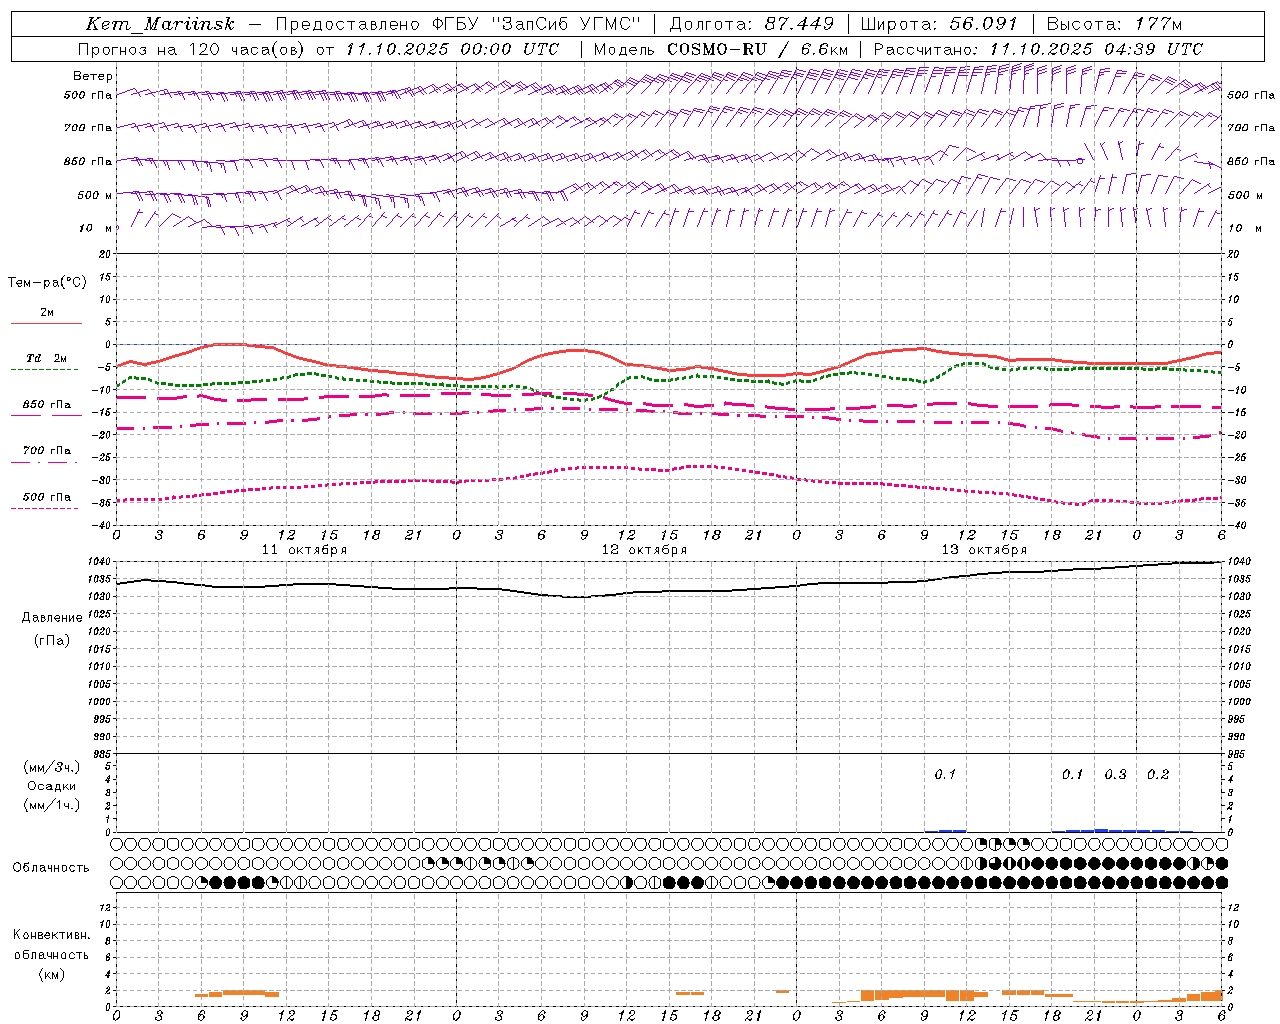
Task: Click the 11 октября date label
Action: (x=304, y=550)
